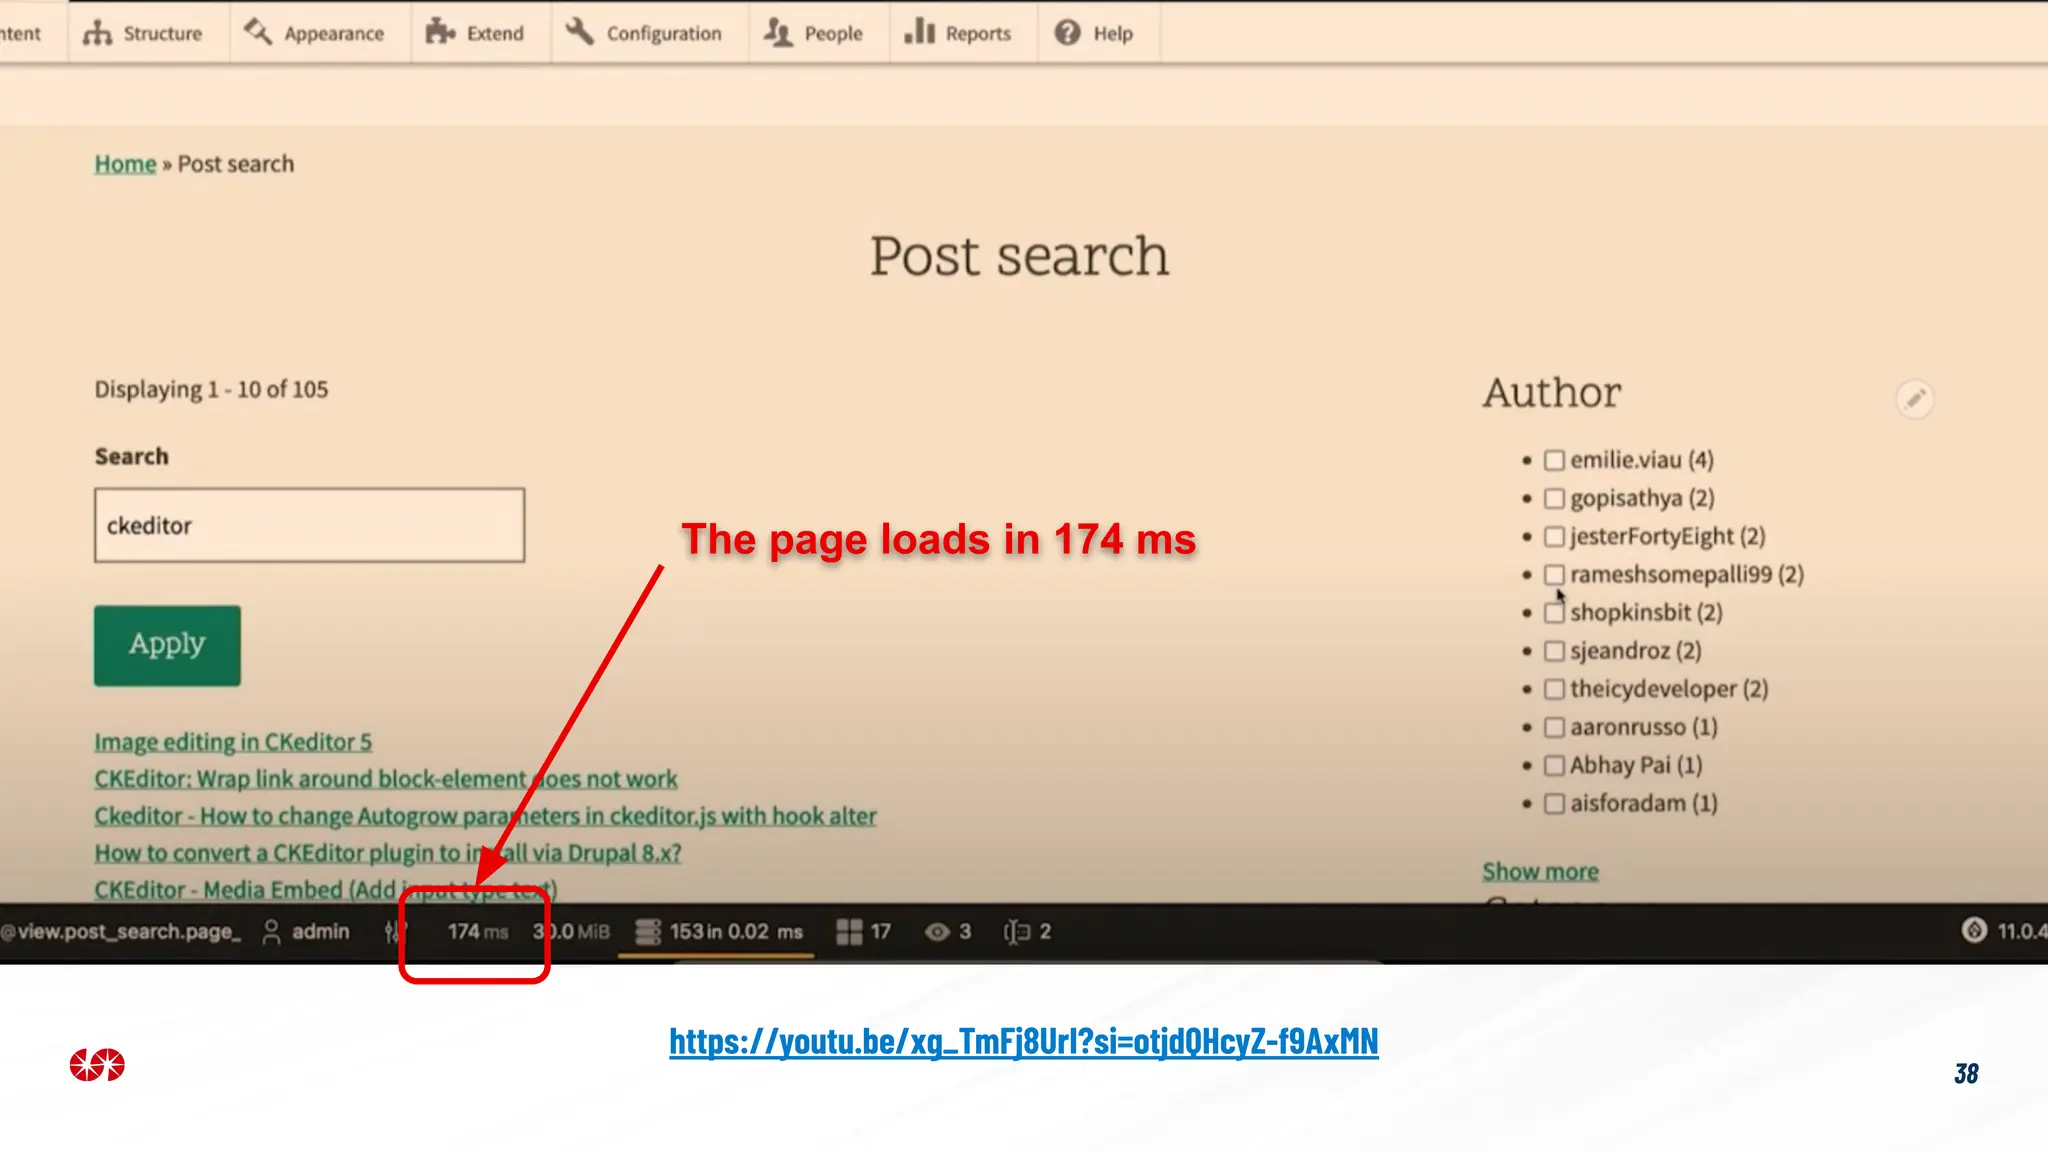Image resolution: width=2048 pixels, height=1152 pixels.
Task: Check the gopisathya author filter
Action: click(1554, 498)
